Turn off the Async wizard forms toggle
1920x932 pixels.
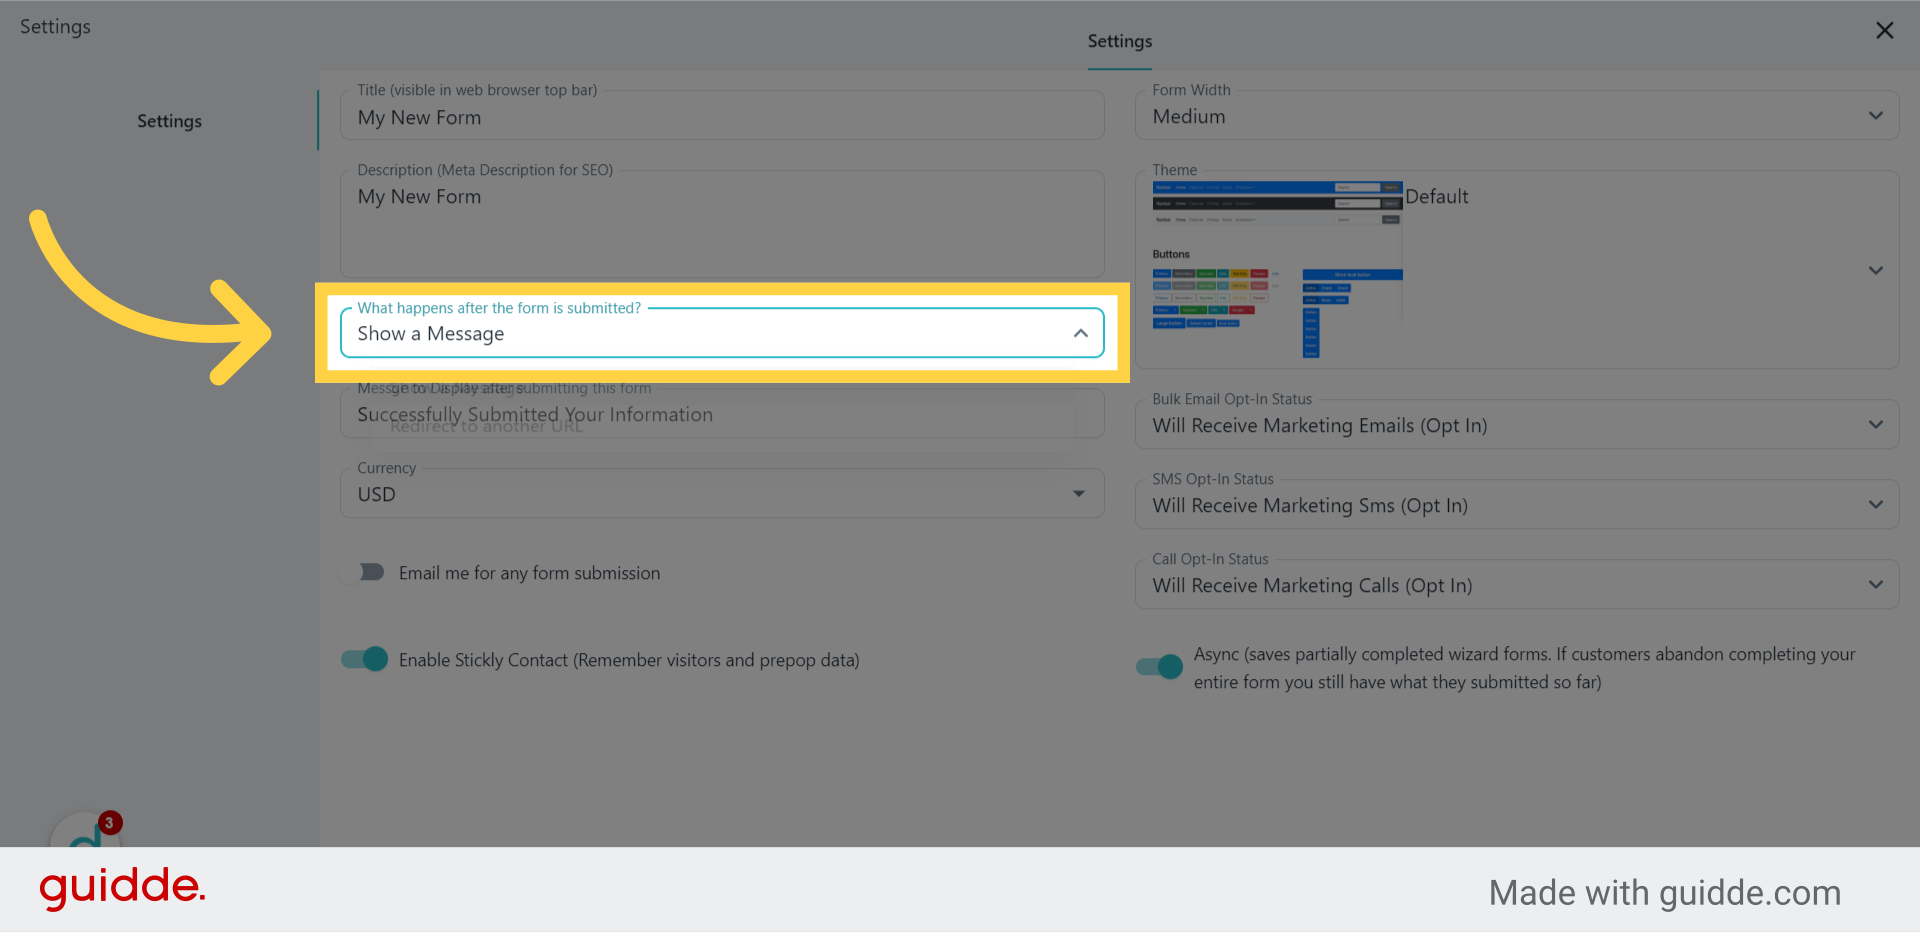tap(1160, 667)
